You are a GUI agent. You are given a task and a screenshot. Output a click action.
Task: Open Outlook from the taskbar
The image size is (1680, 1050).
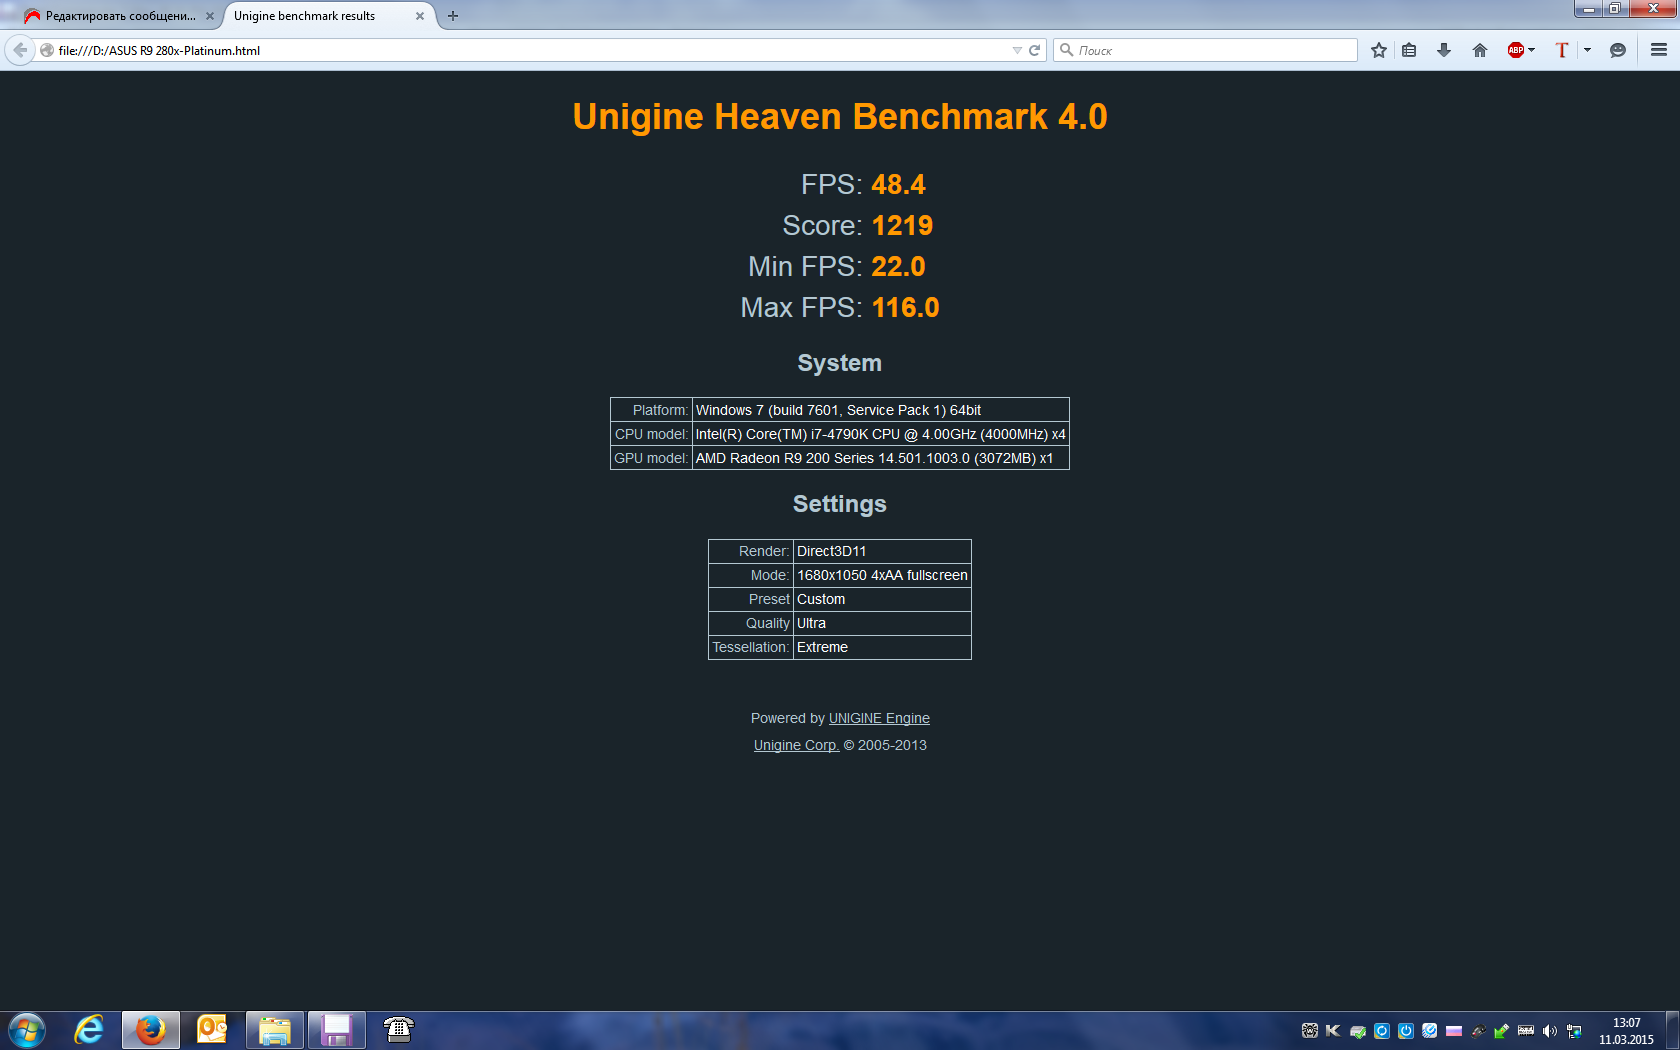pos(212,1030)
